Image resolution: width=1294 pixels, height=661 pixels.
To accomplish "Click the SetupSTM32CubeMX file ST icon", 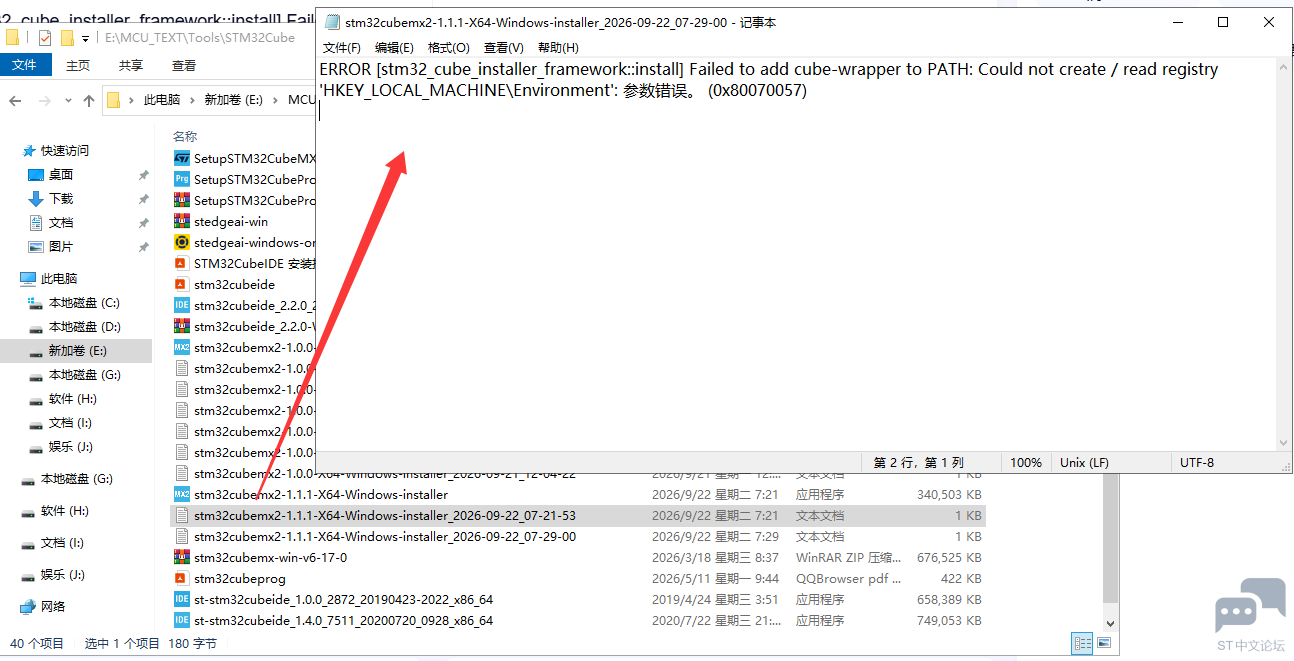I will click(x=181, y=158).
